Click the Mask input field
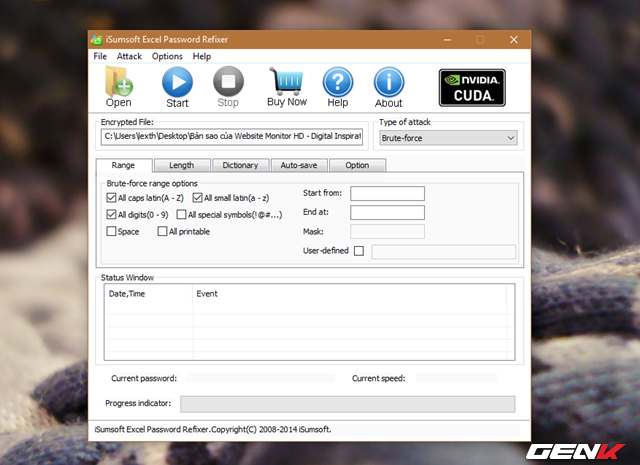The image size is (640, 465). click(387, 231)
